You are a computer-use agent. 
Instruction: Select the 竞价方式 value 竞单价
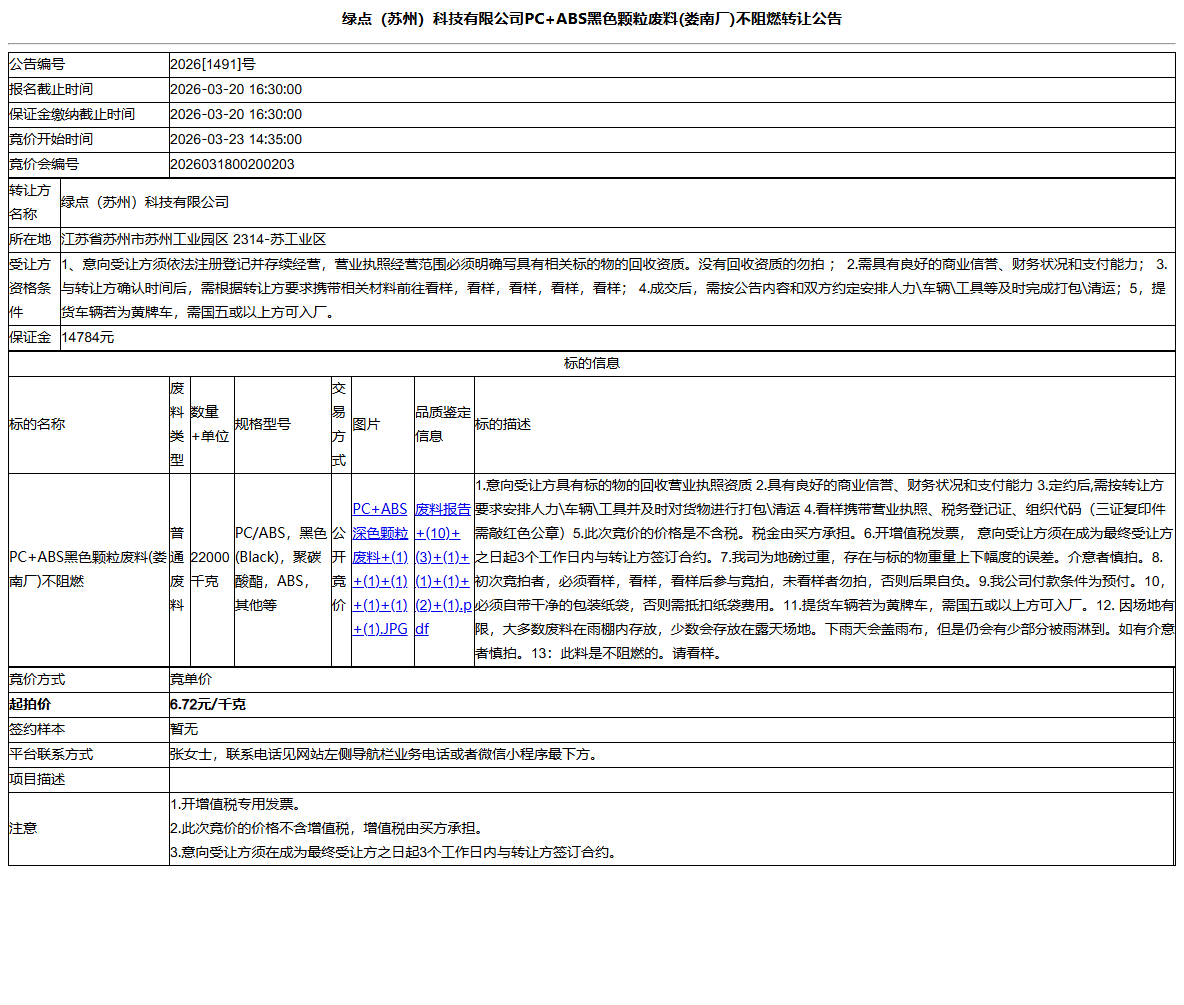pyautogui.click(x=191, y=678)
